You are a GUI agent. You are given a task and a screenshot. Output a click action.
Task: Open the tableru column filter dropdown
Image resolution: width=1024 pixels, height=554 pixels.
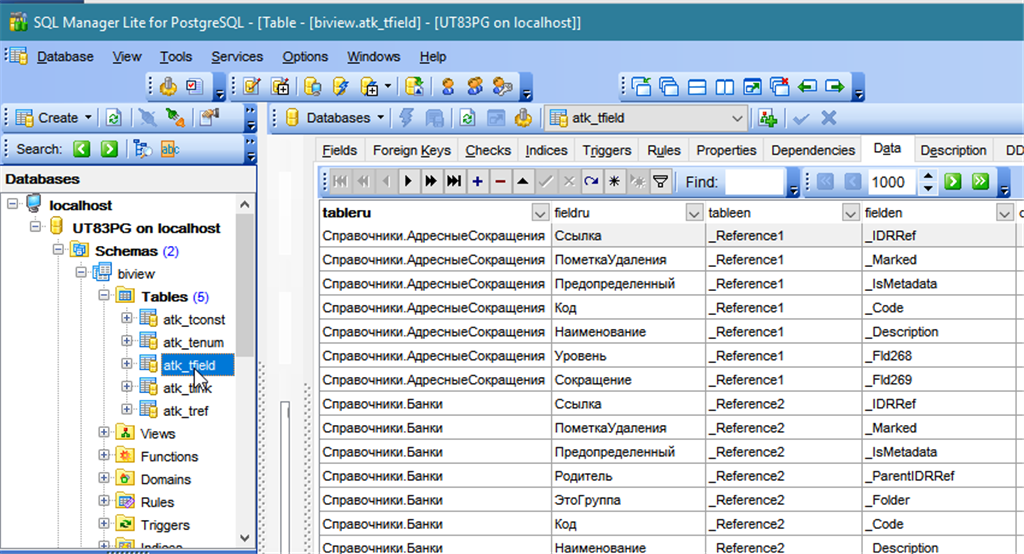tap(540, 212)
